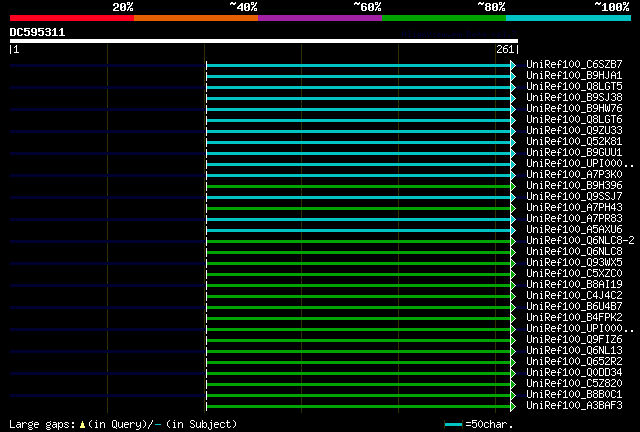Screen dimensions: 640x432
Task: Select the UniRef100_Q52K81 label
Action: click(574, 141)
